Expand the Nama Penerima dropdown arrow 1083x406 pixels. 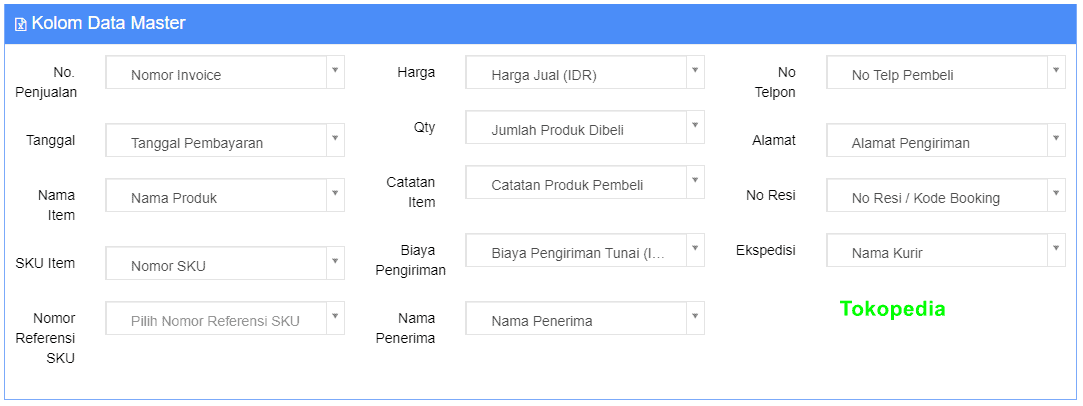pos(696,316)
